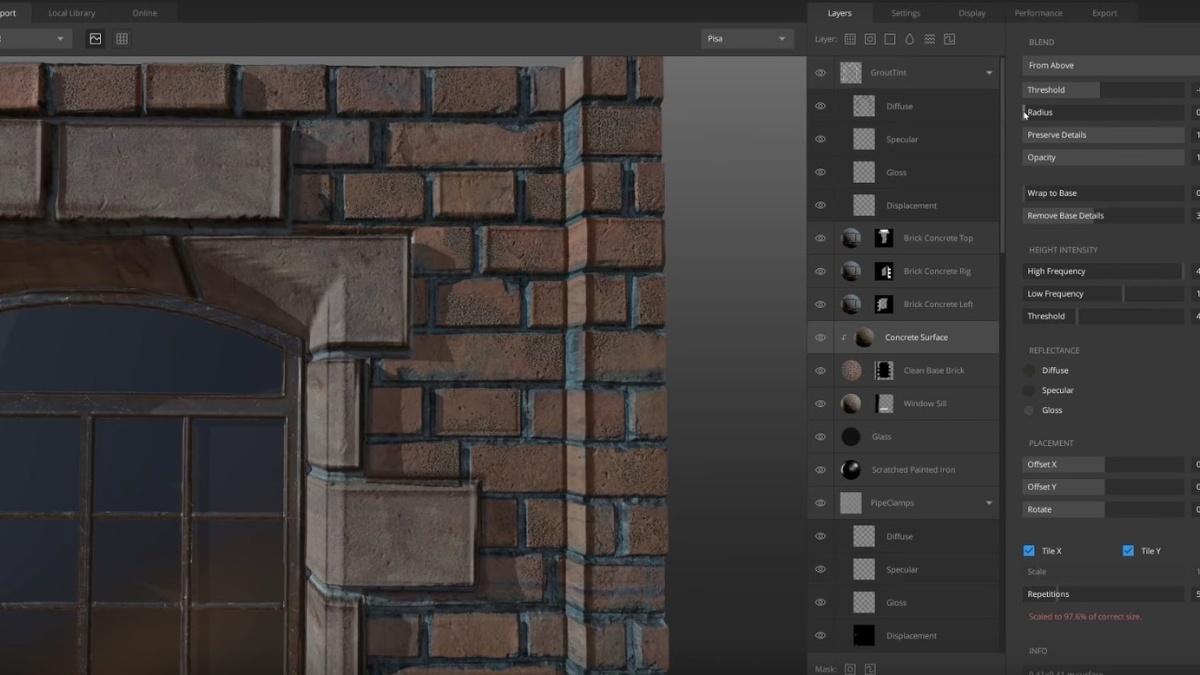Open the Display tab

(x=972, y=13)
